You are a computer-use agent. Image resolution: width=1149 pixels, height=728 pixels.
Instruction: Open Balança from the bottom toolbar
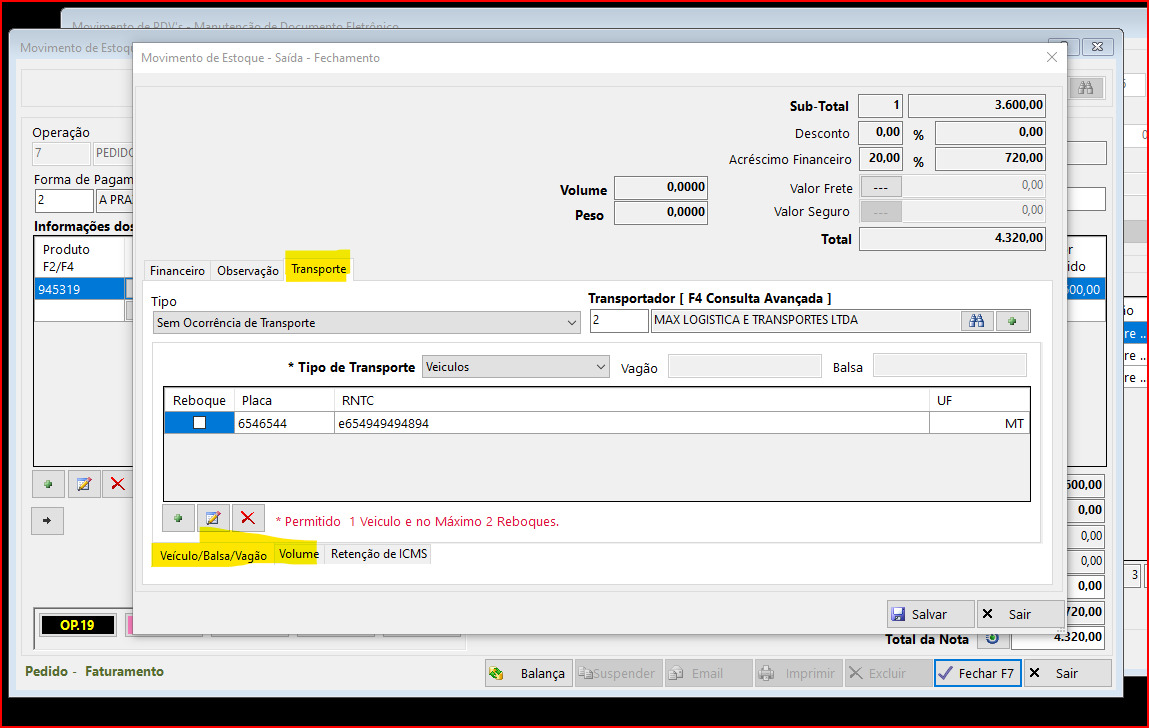point(529,673)
